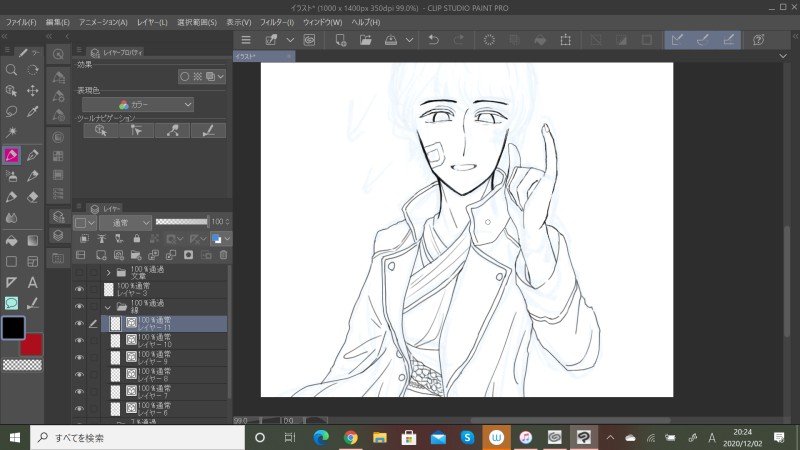Show the 文章 folder by its visibility box
The image size is (800, 450).
pyautogui.click(x=79, y=272)
